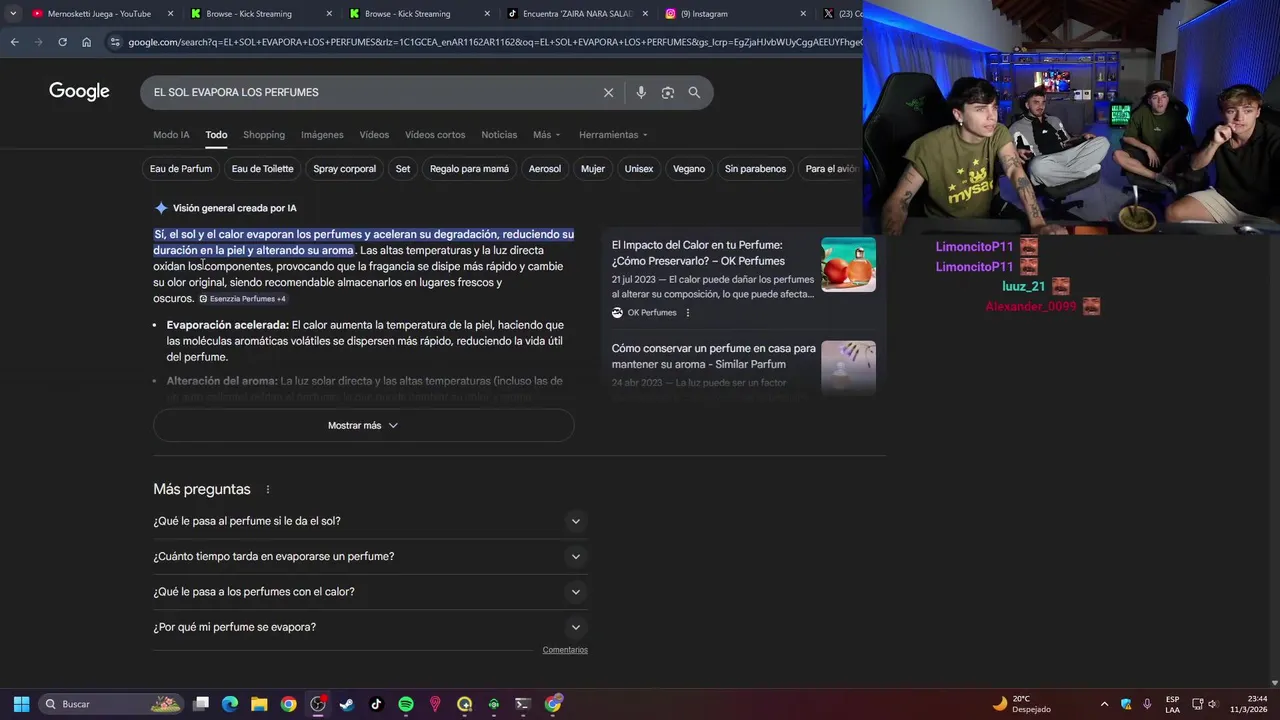Open the browser home button
Viewport: 1280px width, 720px height.
86,42
